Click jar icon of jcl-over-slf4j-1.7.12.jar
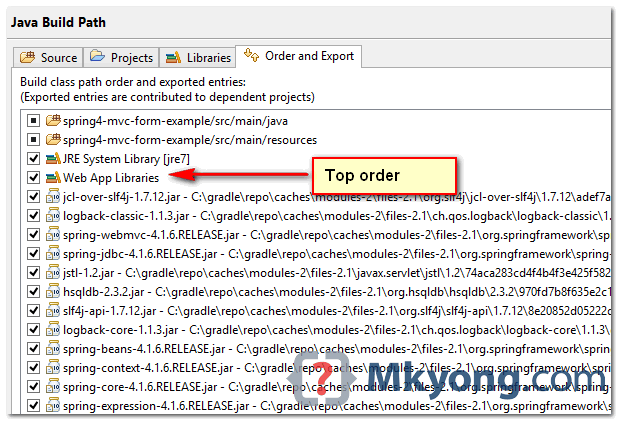 [53, 196]
